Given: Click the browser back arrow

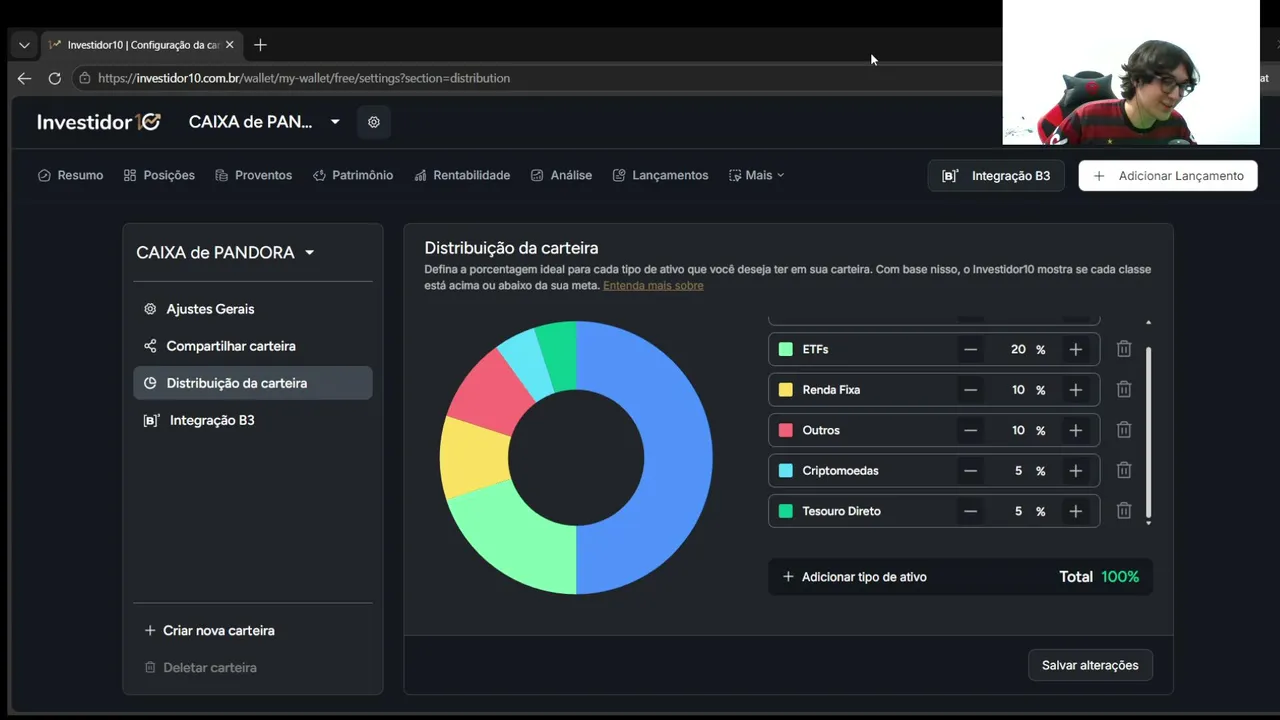Looking at the screenshot, I should click(24, 78).
